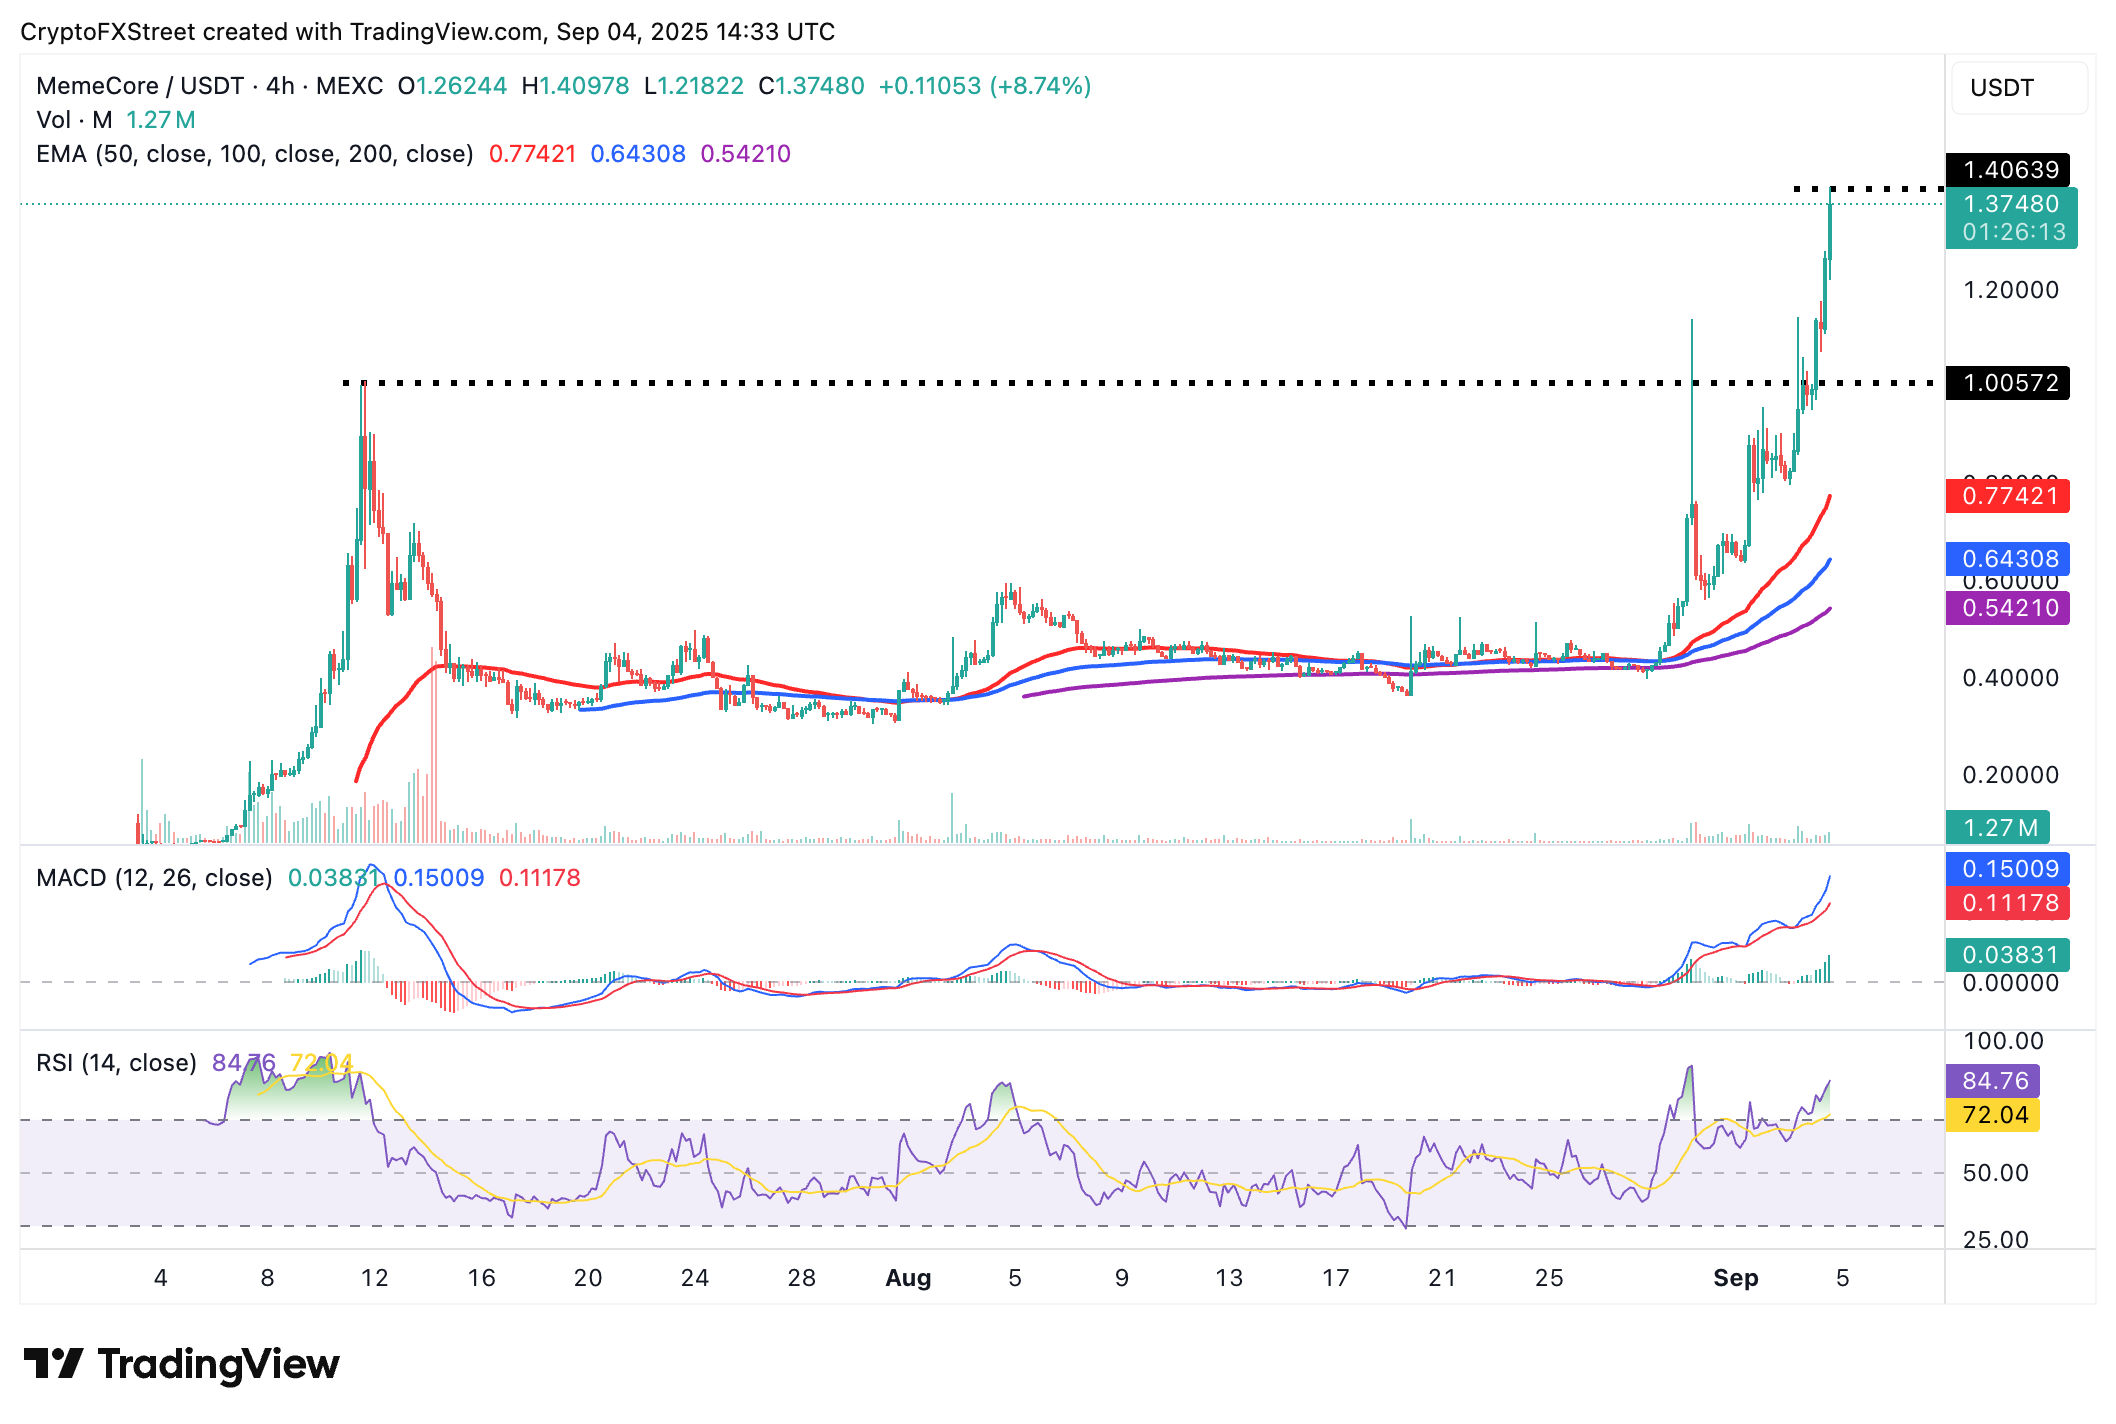Screen dimensions: 2116x1424
Task: Click the RSI (14, close) legend
Action: pyautogui.click(x=116, y=1063)
